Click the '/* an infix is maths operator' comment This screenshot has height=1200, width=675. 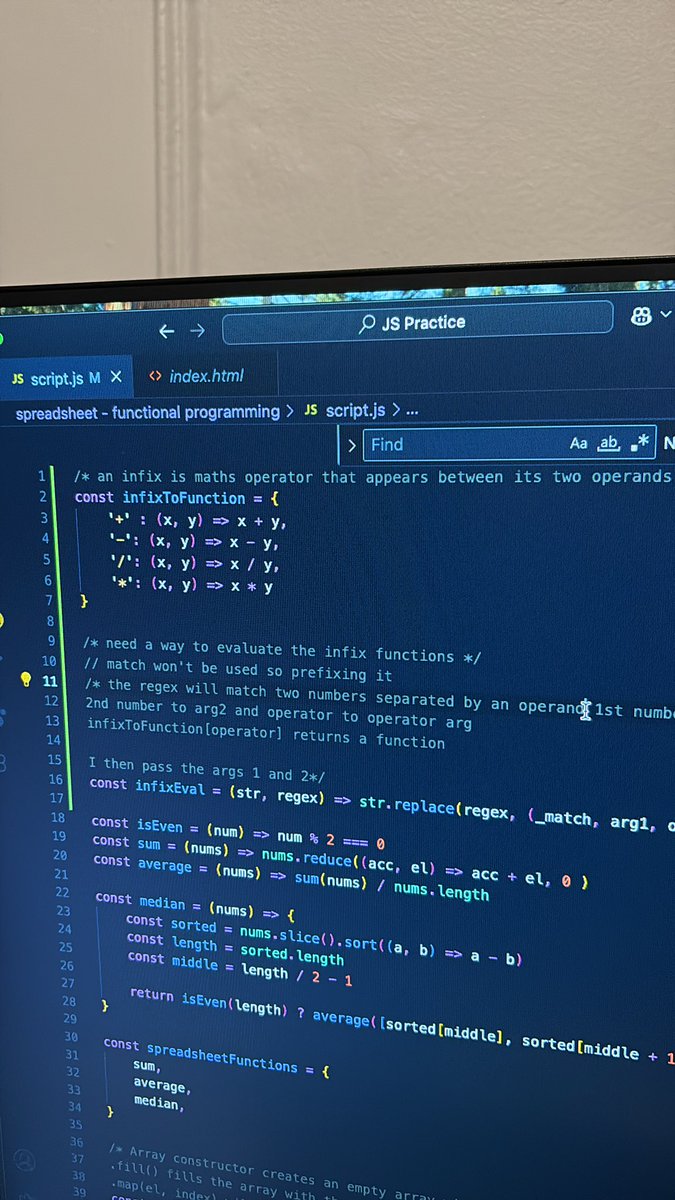(373, 477)
